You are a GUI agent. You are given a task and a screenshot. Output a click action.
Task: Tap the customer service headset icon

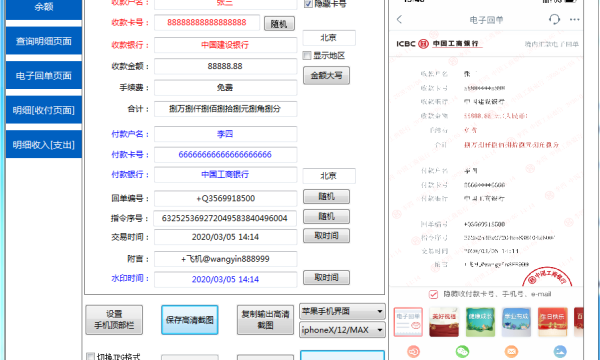coord(554,19)
